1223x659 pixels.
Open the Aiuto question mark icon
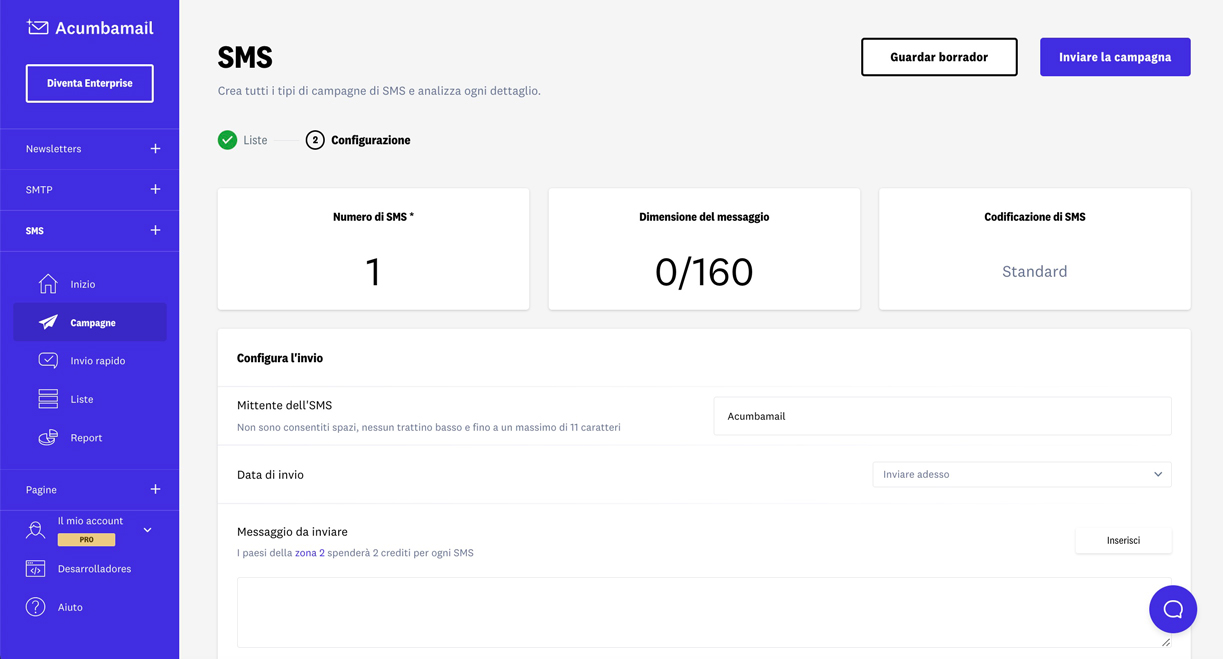point(36,607)
